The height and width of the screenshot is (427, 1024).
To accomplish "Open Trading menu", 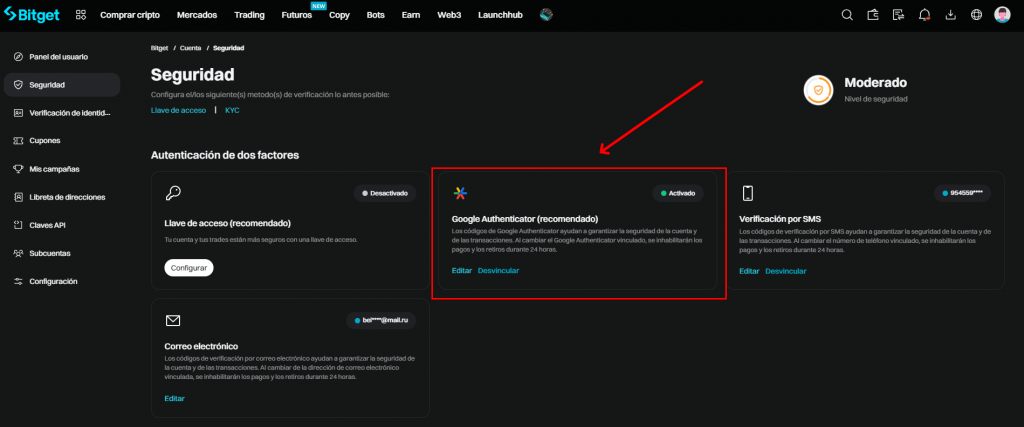I will click(249, 15).
